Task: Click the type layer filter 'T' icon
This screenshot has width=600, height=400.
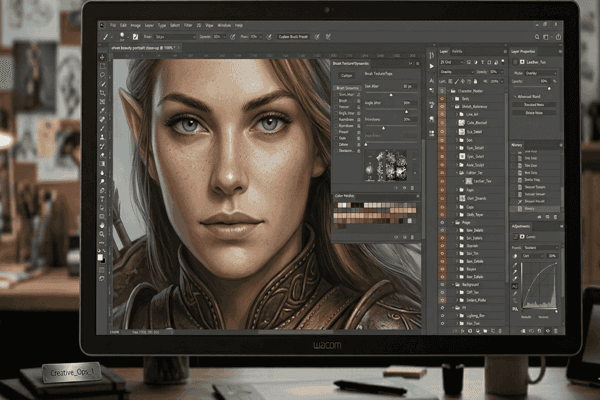Action: click(x=483, y=62)
